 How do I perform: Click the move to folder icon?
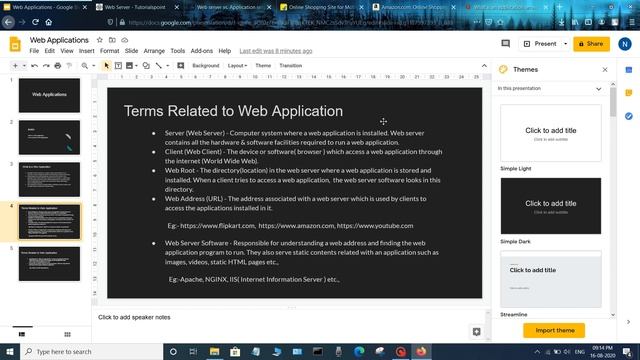click(112, 40)
